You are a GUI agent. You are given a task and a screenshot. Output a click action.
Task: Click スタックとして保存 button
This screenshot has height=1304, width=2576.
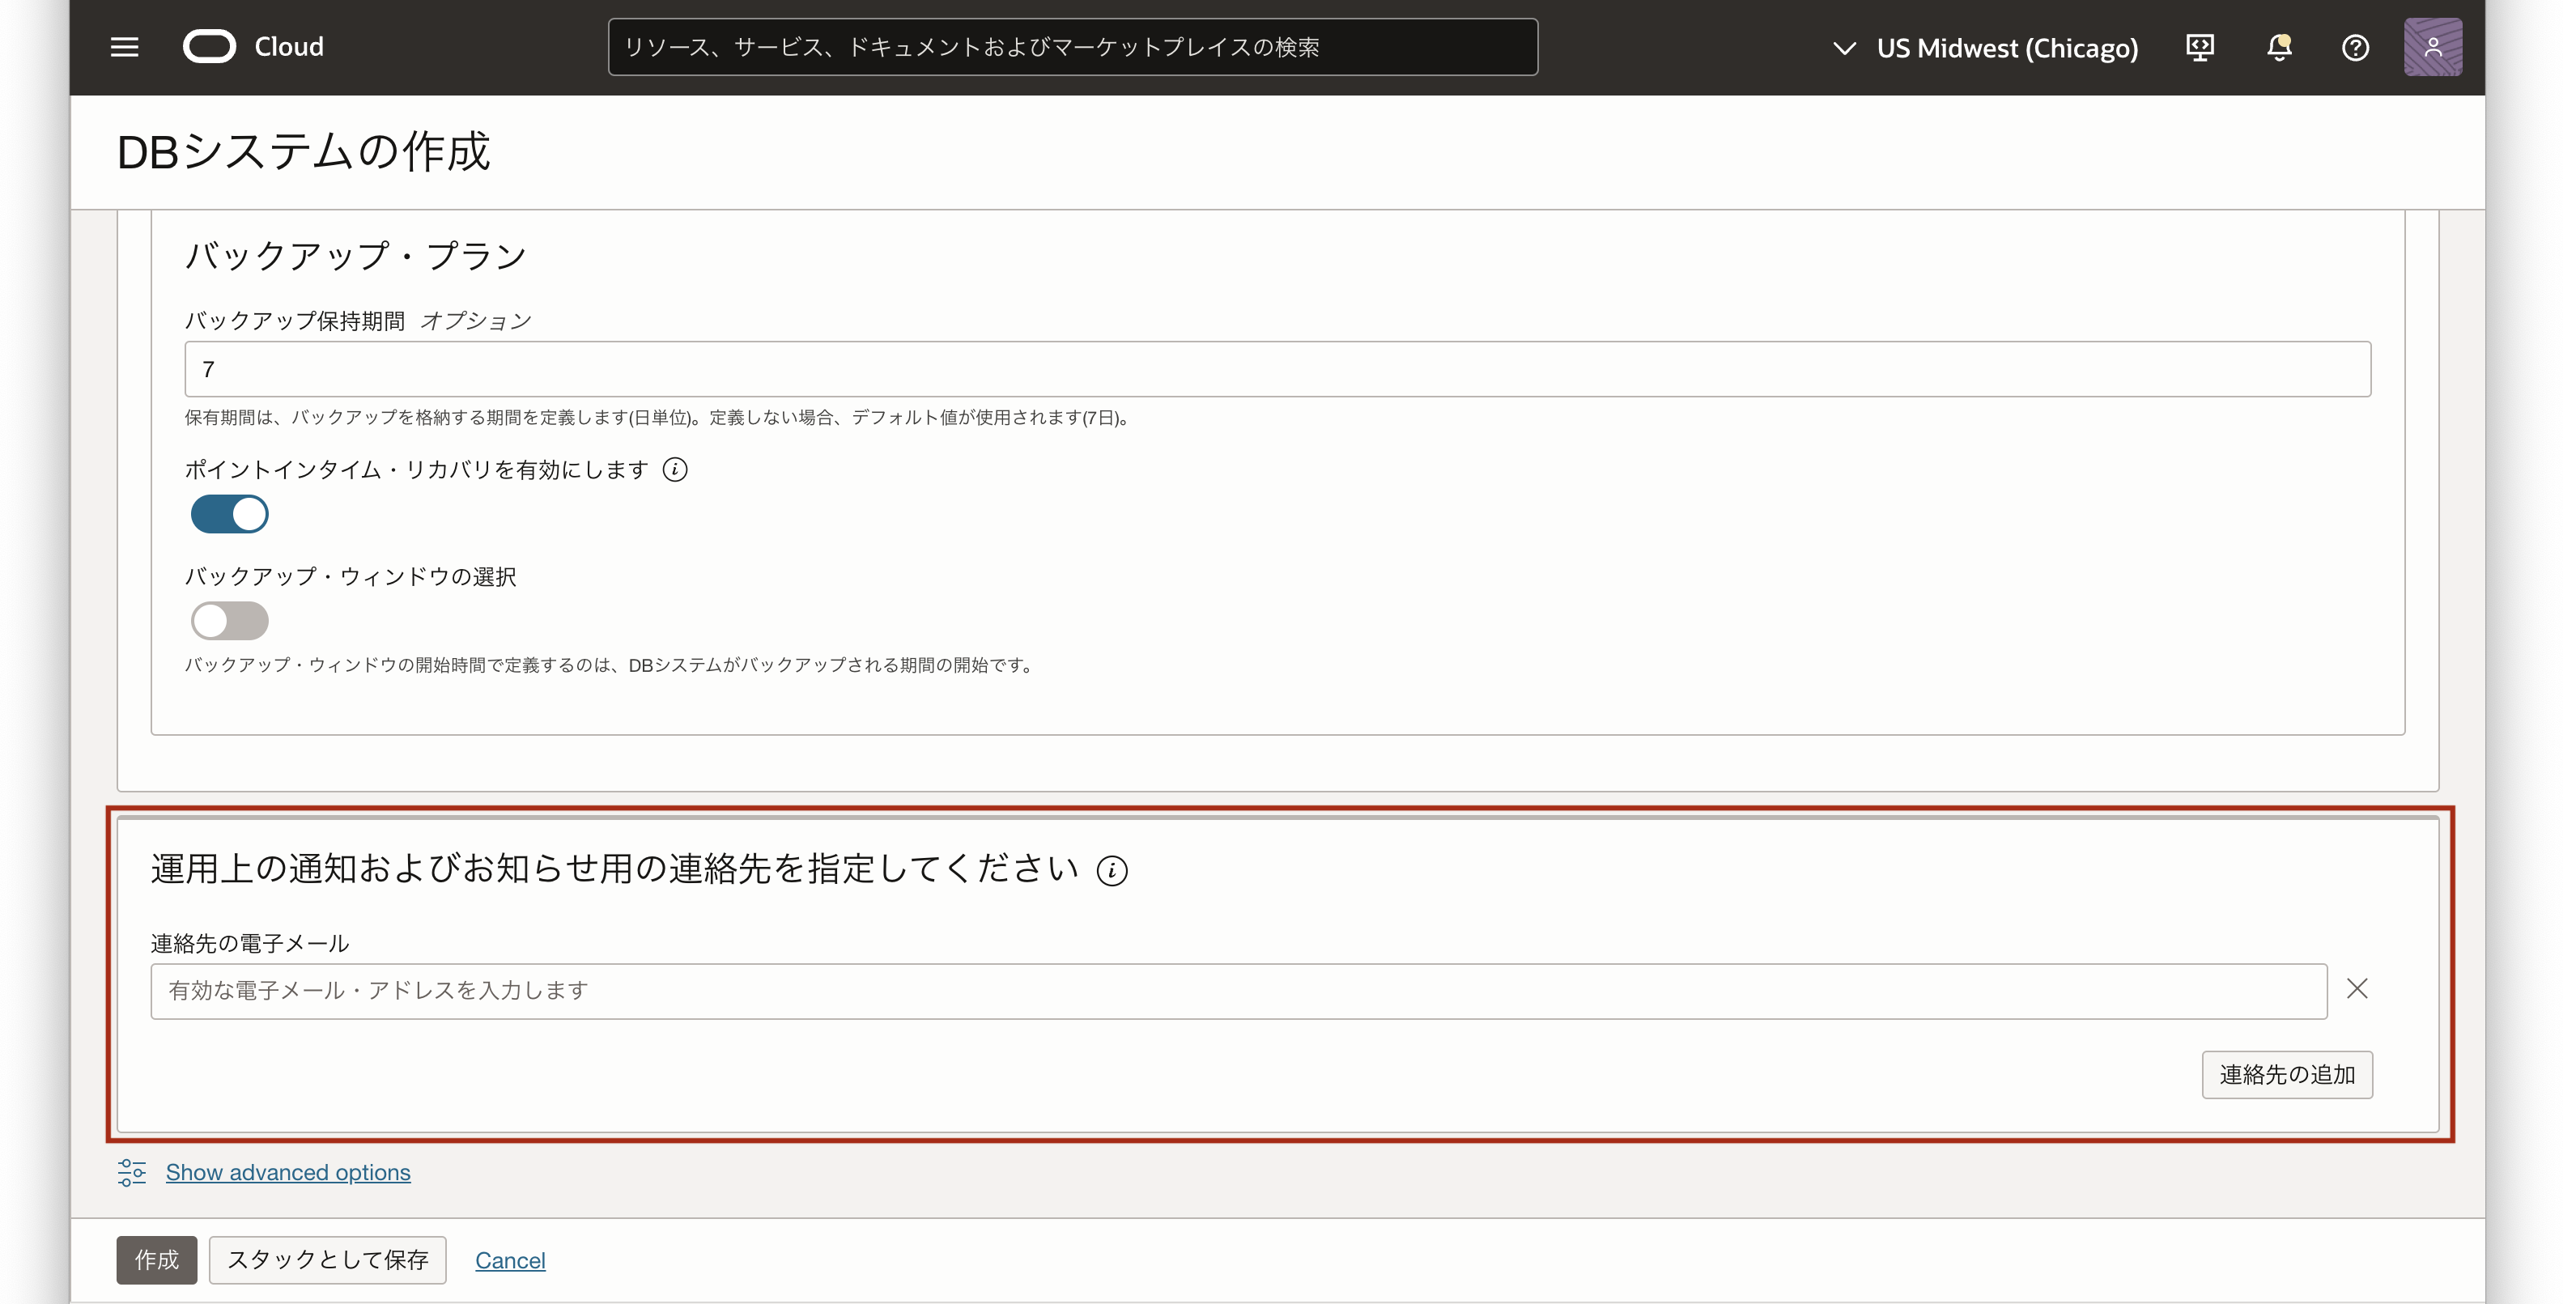[327, 1260]
